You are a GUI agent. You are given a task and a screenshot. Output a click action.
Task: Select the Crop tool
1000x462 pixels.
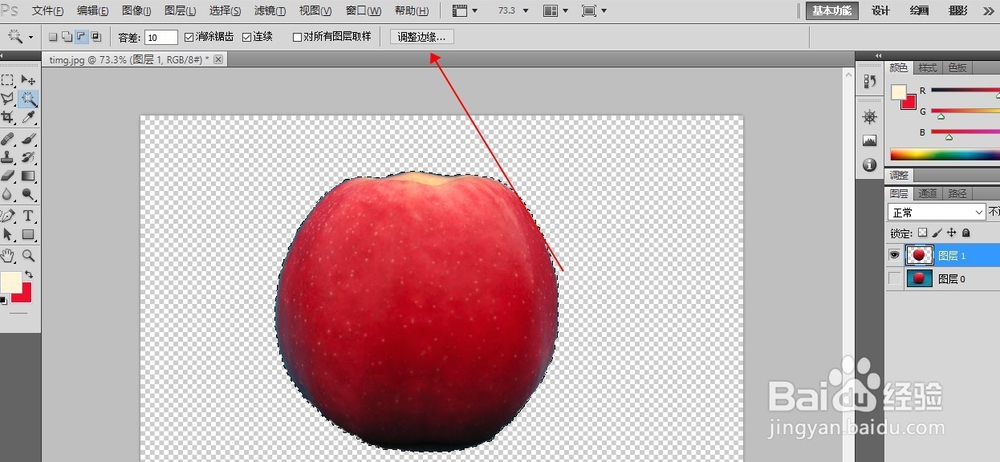pyautogui.click(x=8, y=117)
